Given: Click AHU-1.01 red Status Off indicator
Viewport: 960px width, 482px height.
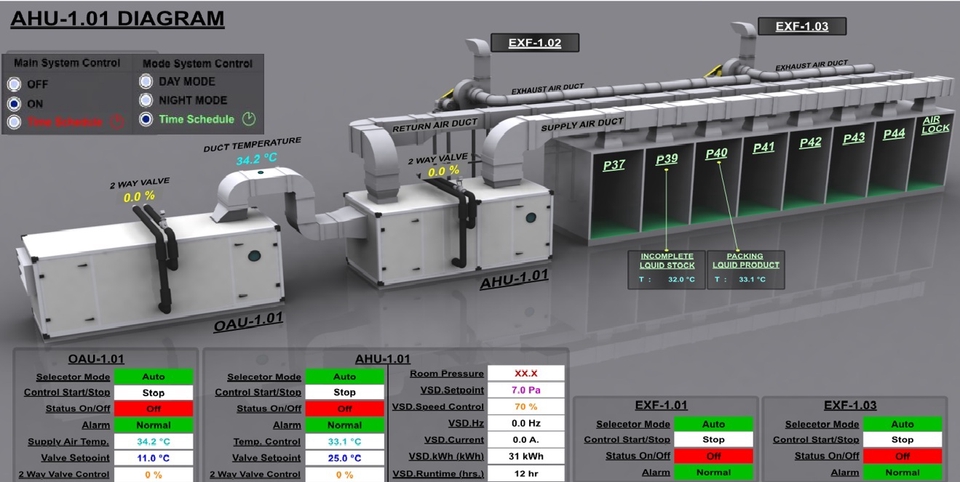Looking at the screenshot, I should [345, 409].
